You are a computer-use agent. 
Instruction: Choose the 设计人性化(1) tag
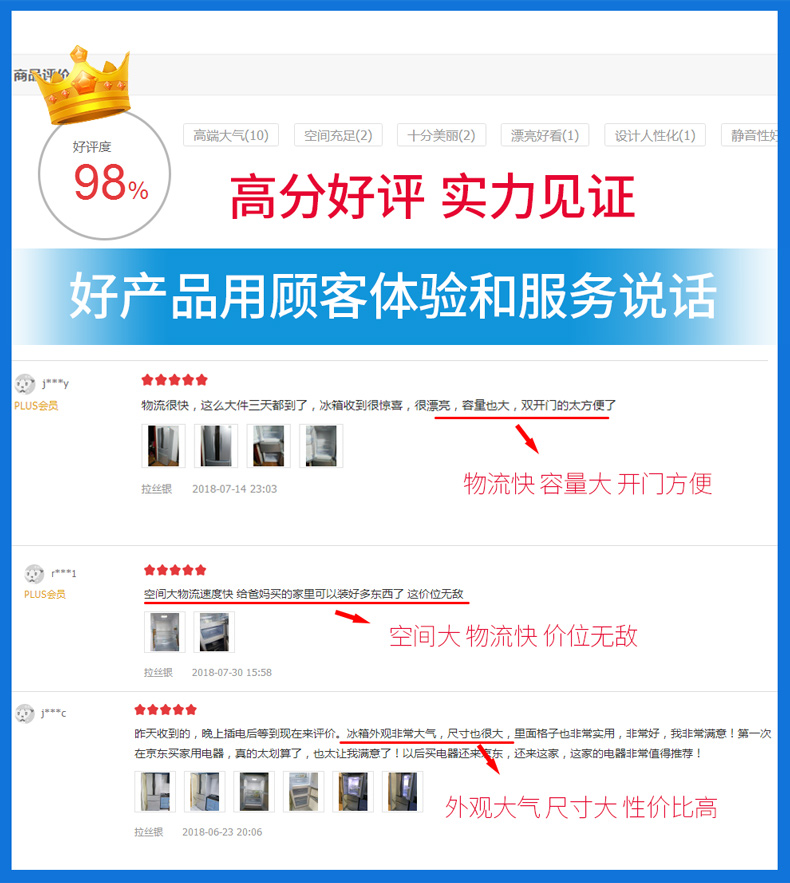(655, 135)
